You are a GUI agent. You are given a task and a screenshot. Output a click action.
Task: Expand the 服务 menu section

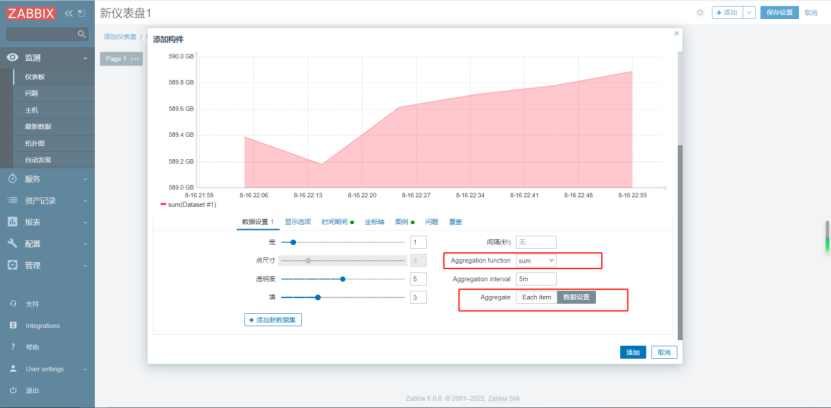click(85, 179)
